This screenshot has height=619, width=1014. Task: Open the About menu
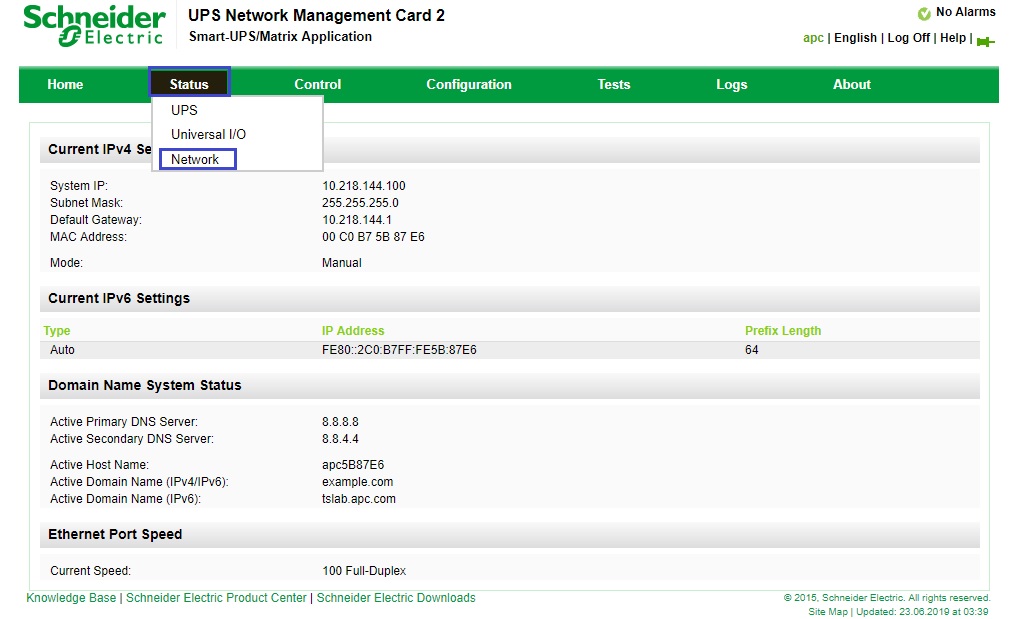[x=851, y=84]
